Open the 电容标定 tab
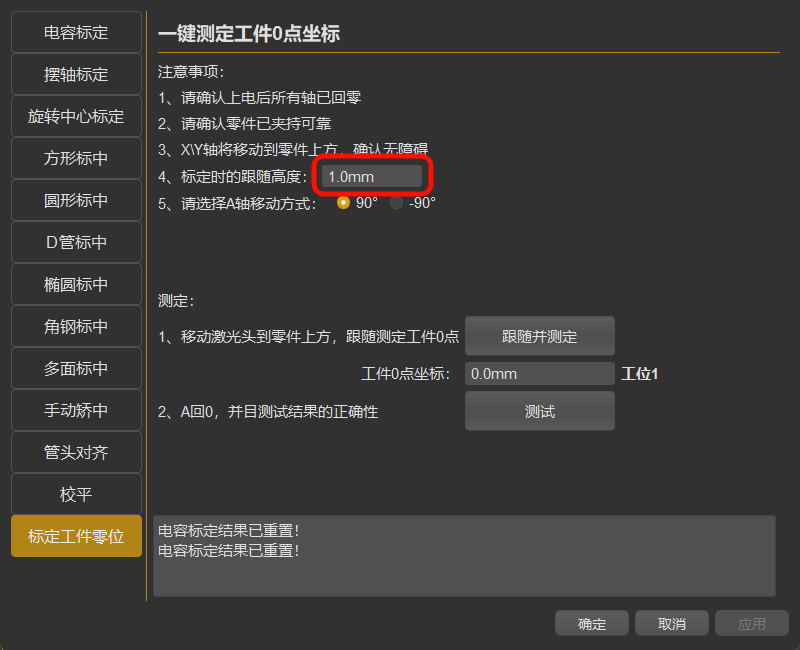This screenshot has width=800, height=650. (76, 32)
